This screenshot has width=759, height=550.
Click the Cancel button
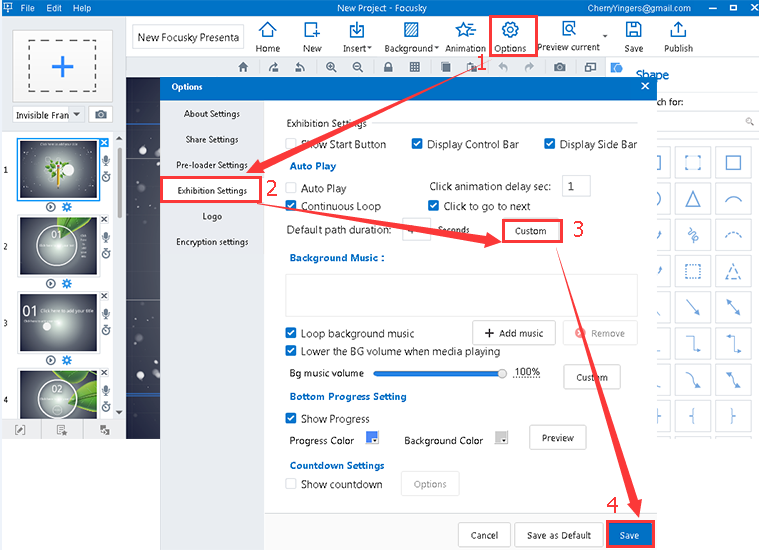pyautogui.click(x=484, y=535)
